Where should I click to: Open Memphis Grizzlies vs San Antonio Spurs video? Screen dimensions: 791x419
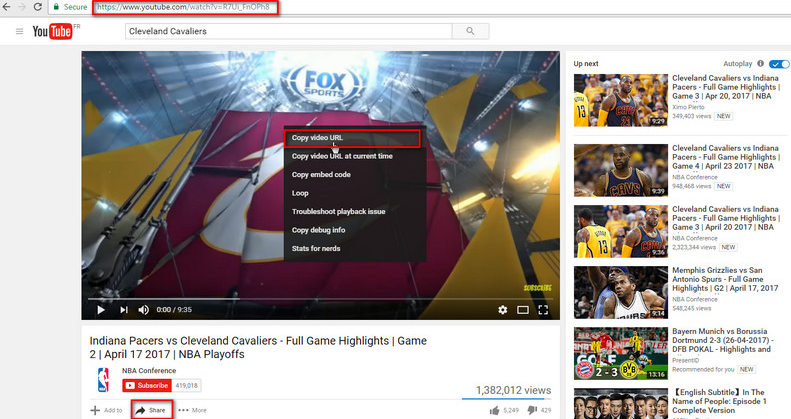725,279
